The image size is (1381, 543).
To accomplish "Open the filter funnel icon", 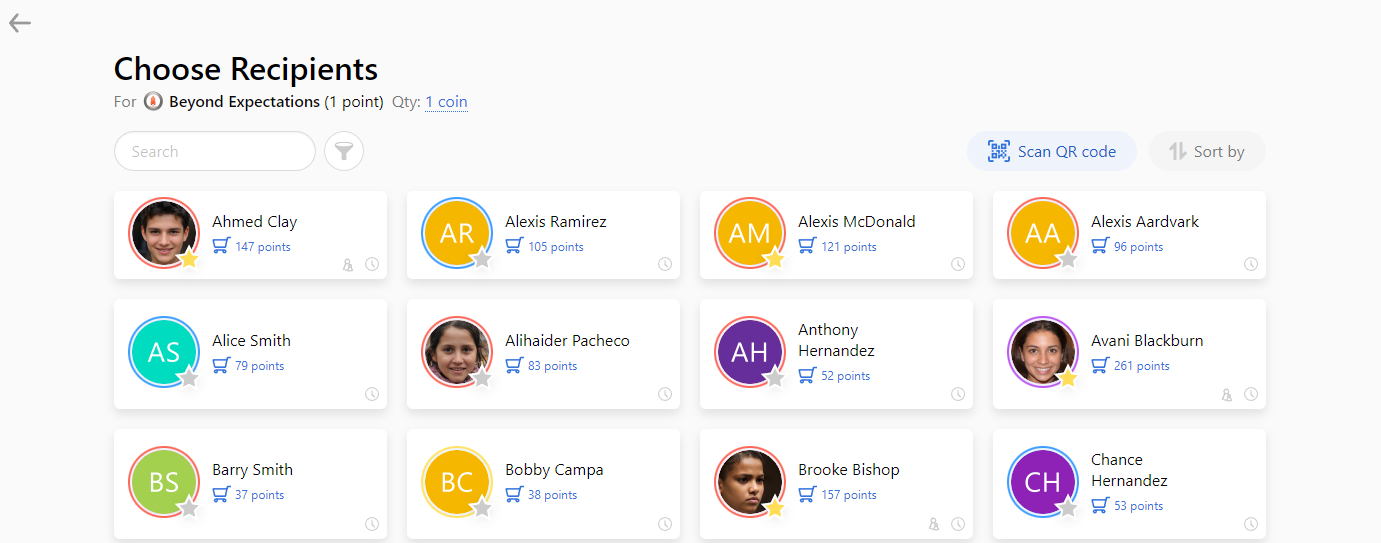I will 344,151.
